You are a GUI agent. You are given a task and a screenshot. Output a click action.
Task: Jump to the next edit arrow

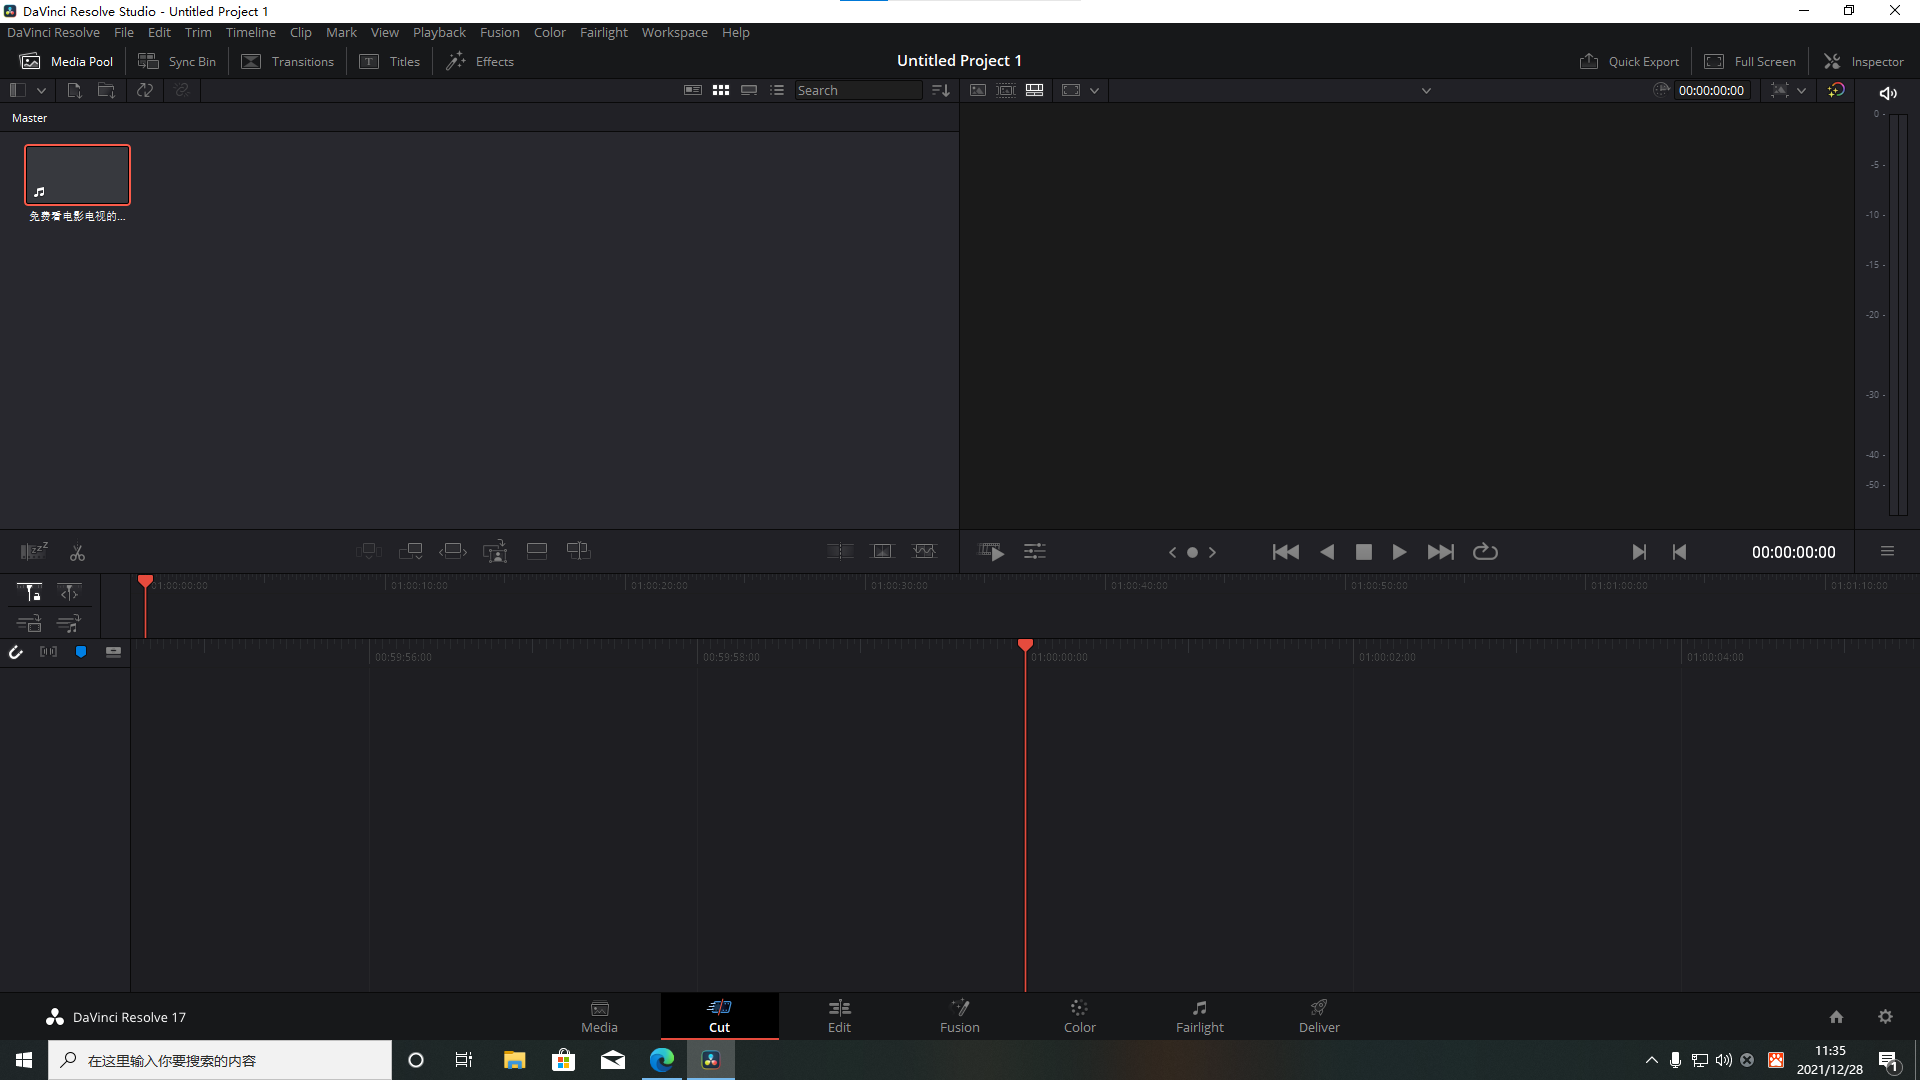click(1212, 552)
